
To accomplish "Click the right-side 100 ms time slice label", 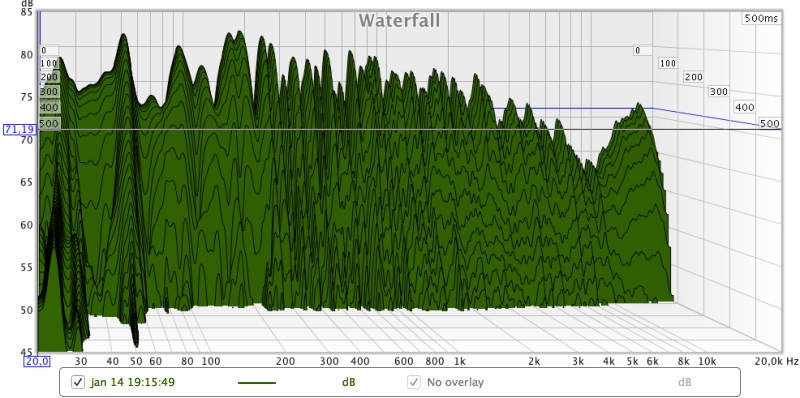I will pos(667,63).
